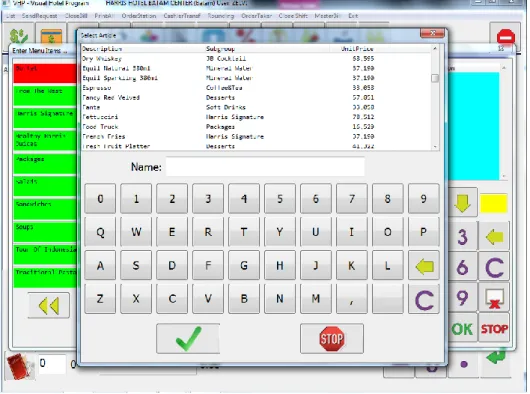Select French Fries article row

click(256, 137)
